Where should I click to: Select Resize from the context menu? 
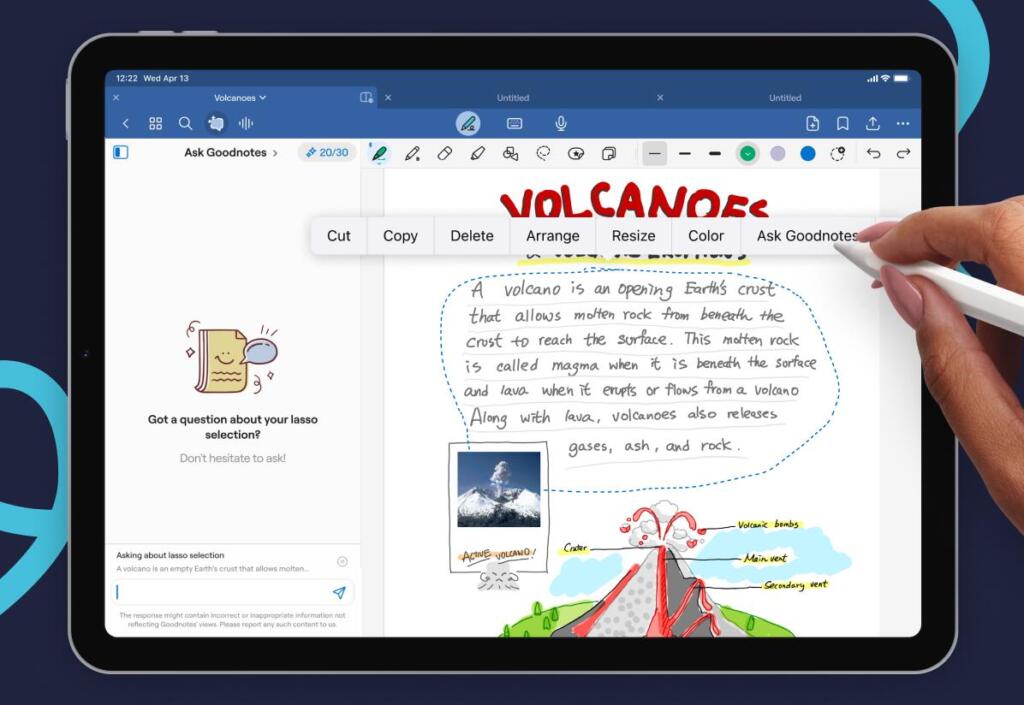(633, 236)
